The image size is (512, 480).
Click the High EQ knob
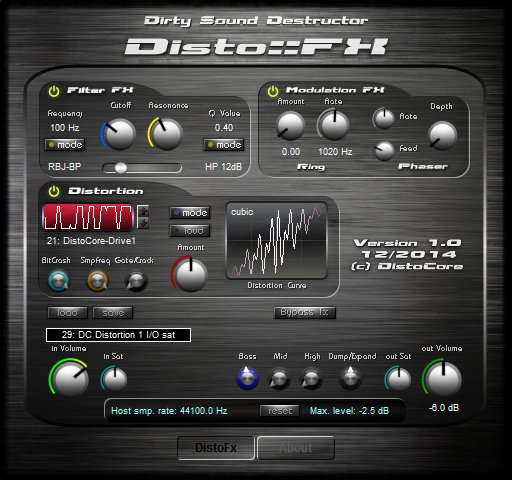pos(311,379)
